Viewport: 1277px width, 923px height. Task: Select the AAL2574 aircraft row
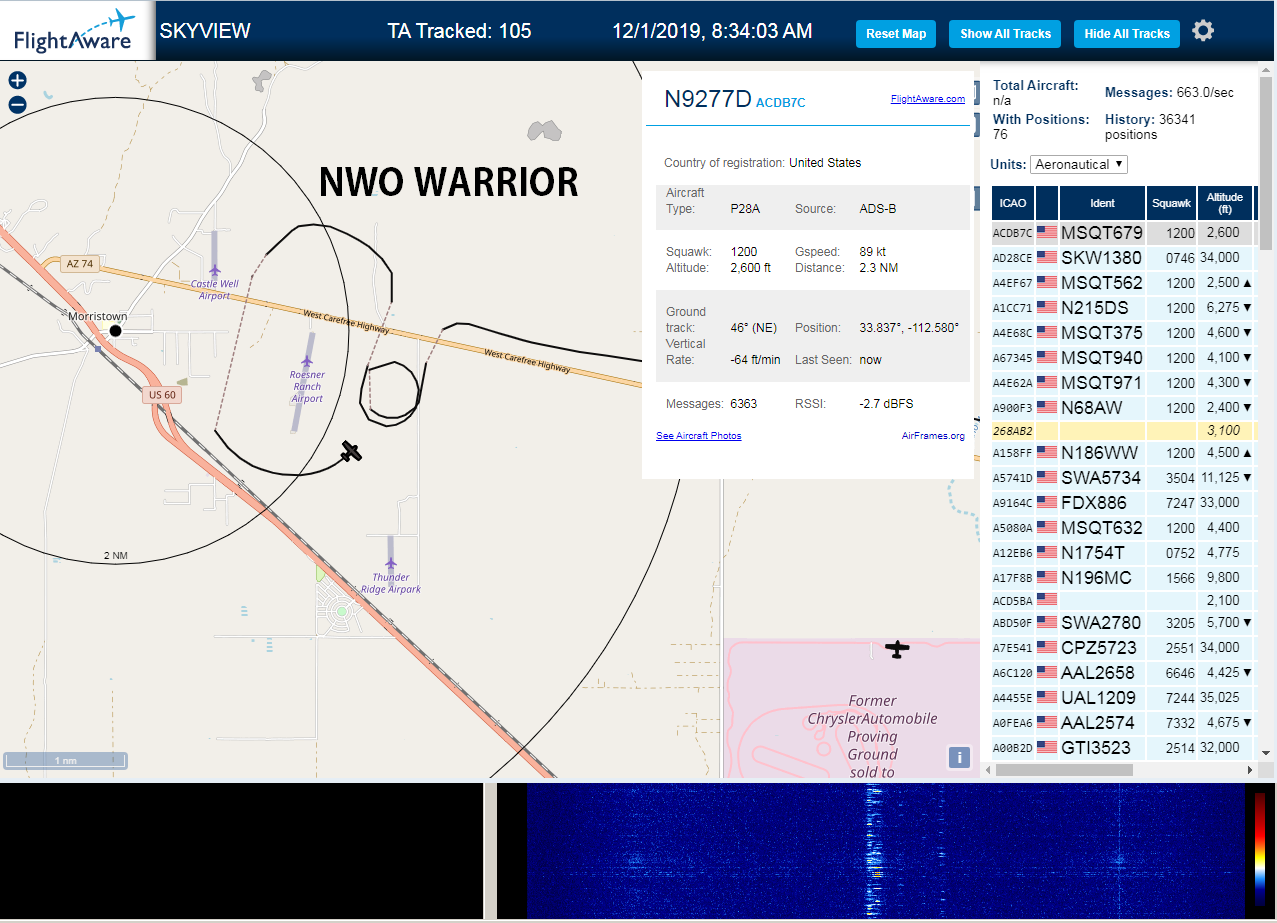click(1122, 722)
